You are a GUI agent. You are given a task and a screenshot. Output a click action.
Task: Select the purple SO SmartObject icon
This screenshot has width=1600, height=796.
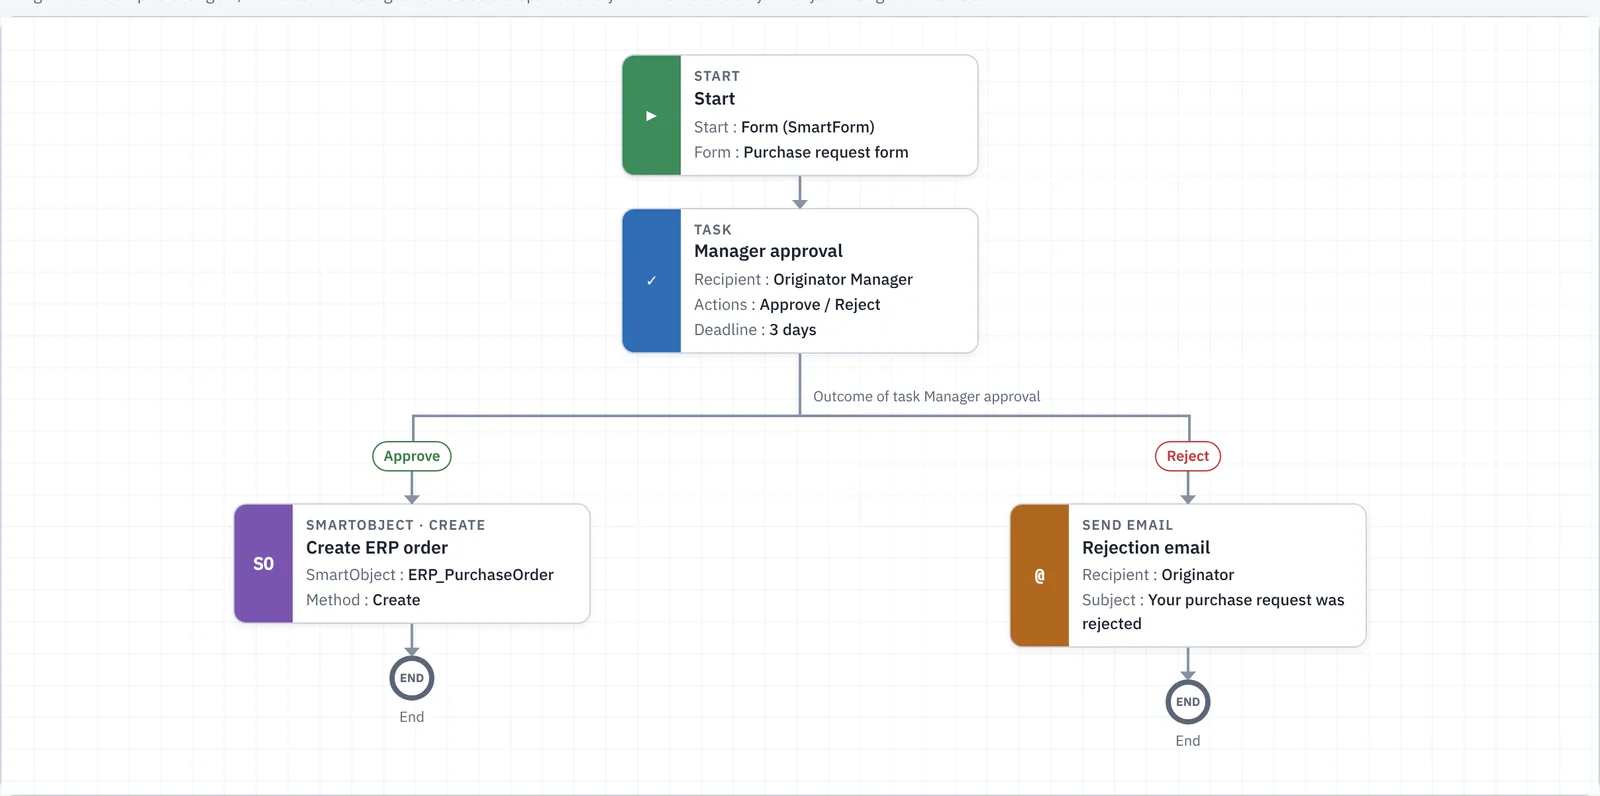click(x=264, y=563)
